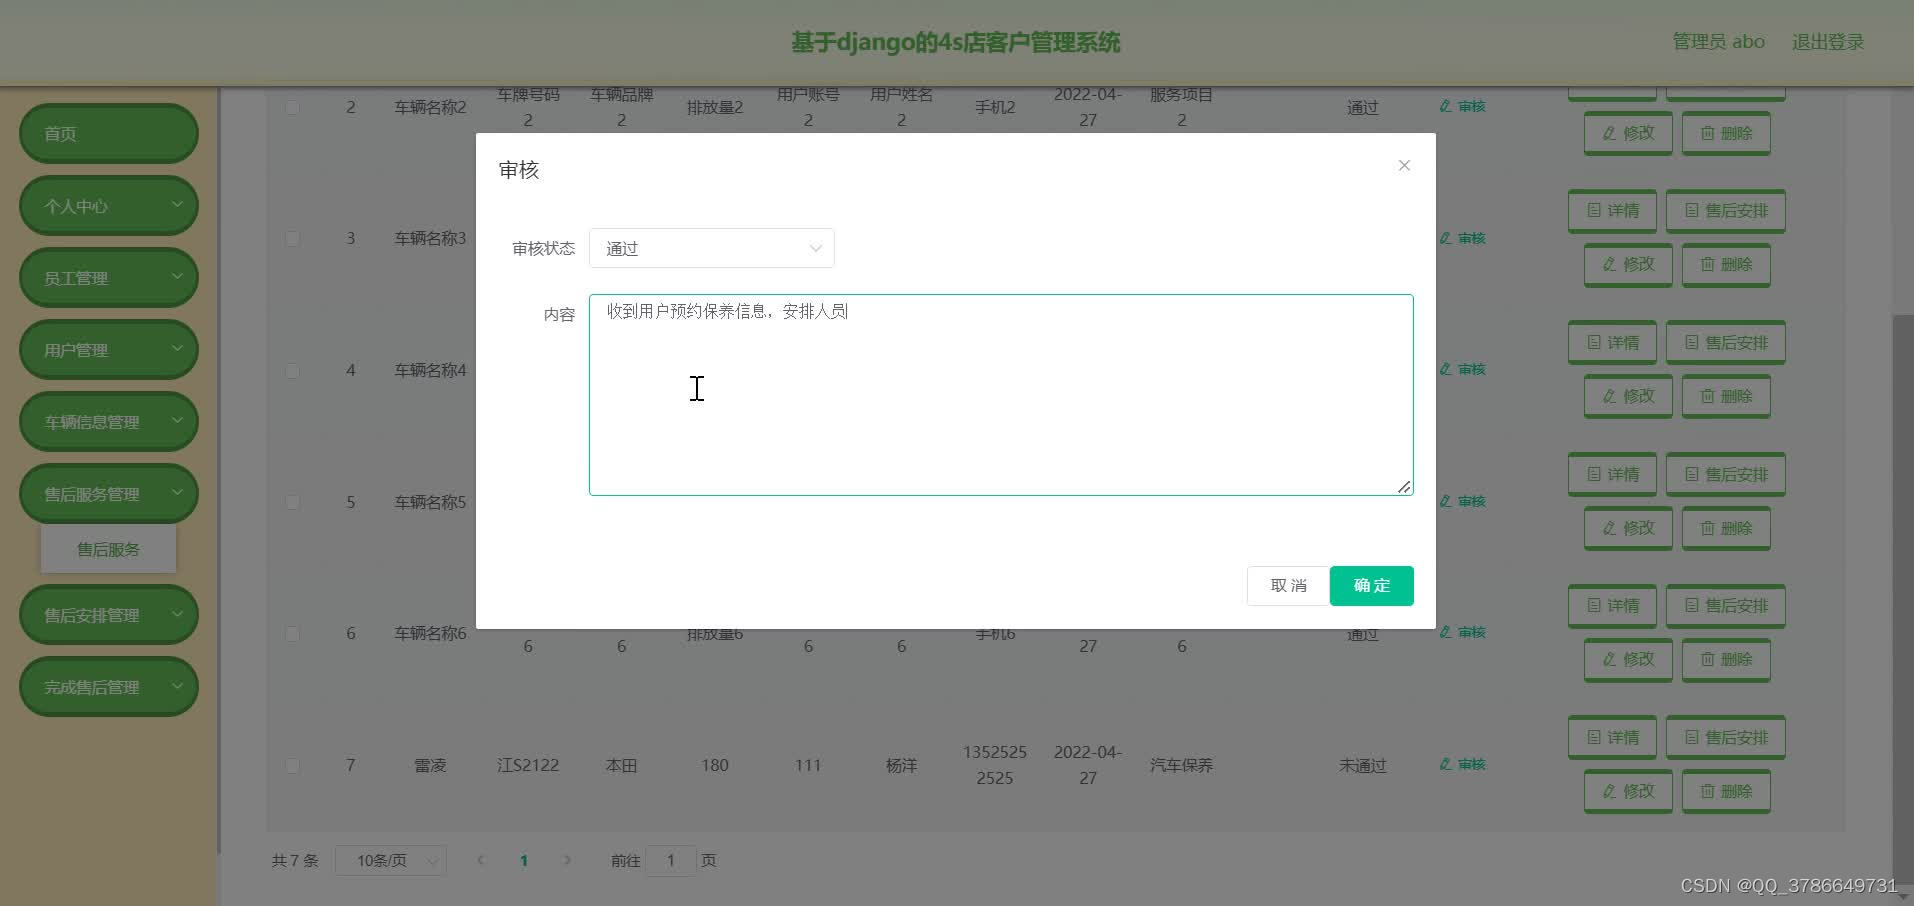Click 修改 button for row 7 雷凌

(1628, 791)
